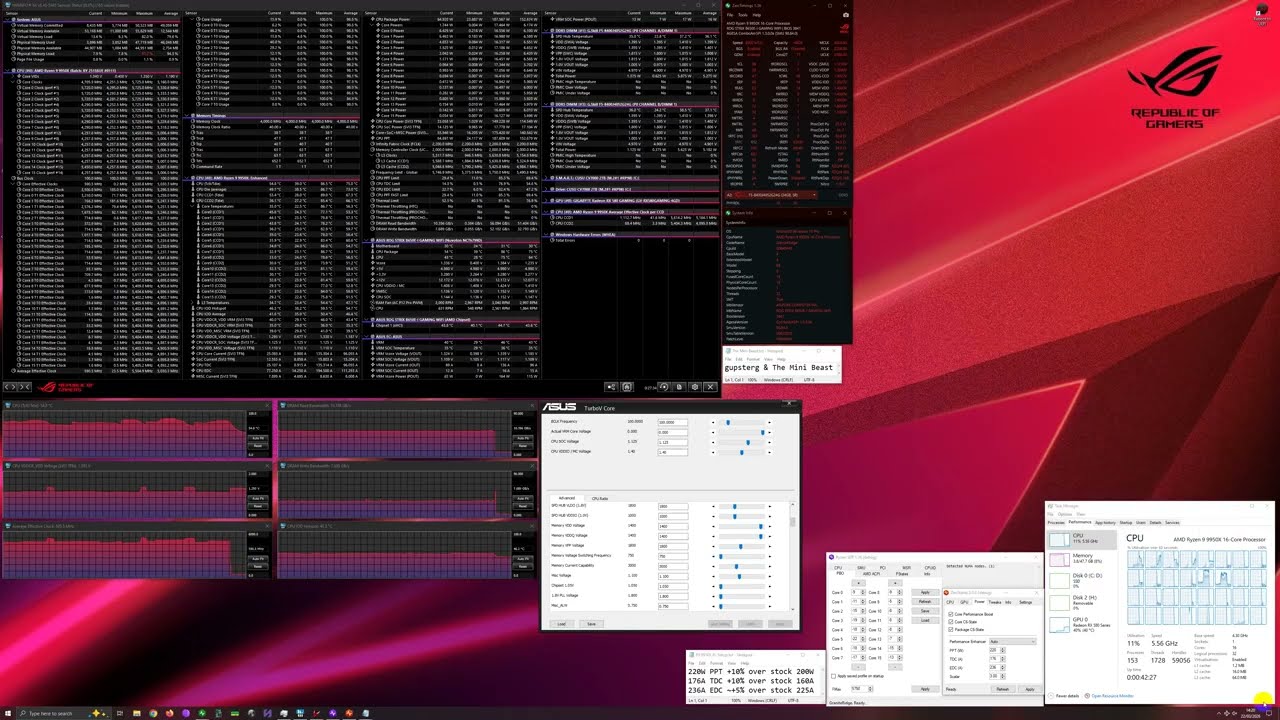
Task: Launch Chrome from the taskbar
Action: point(153,713)
